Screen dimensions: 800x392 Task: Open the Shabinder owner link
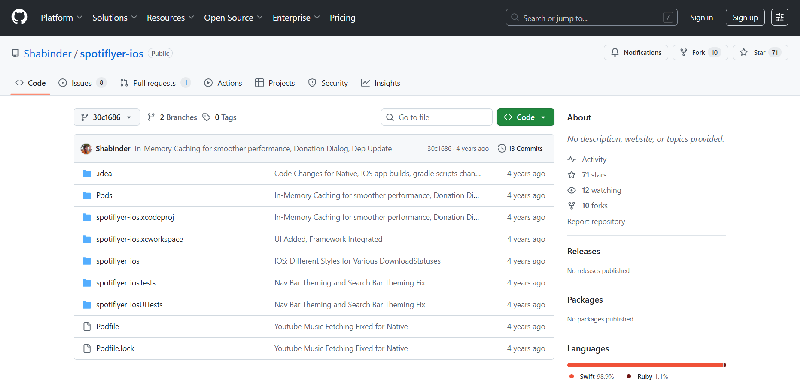[x=48, y=53]
